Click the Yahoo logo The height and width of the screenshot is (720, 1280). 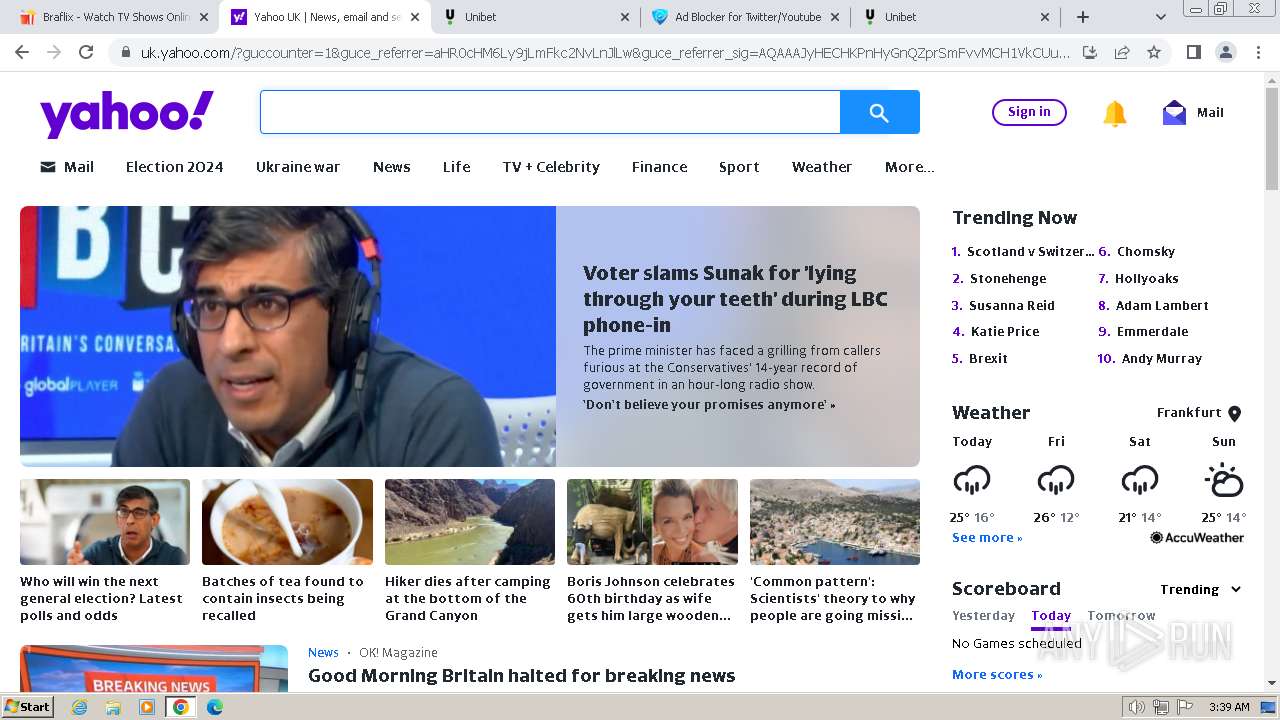coord(127,113)
